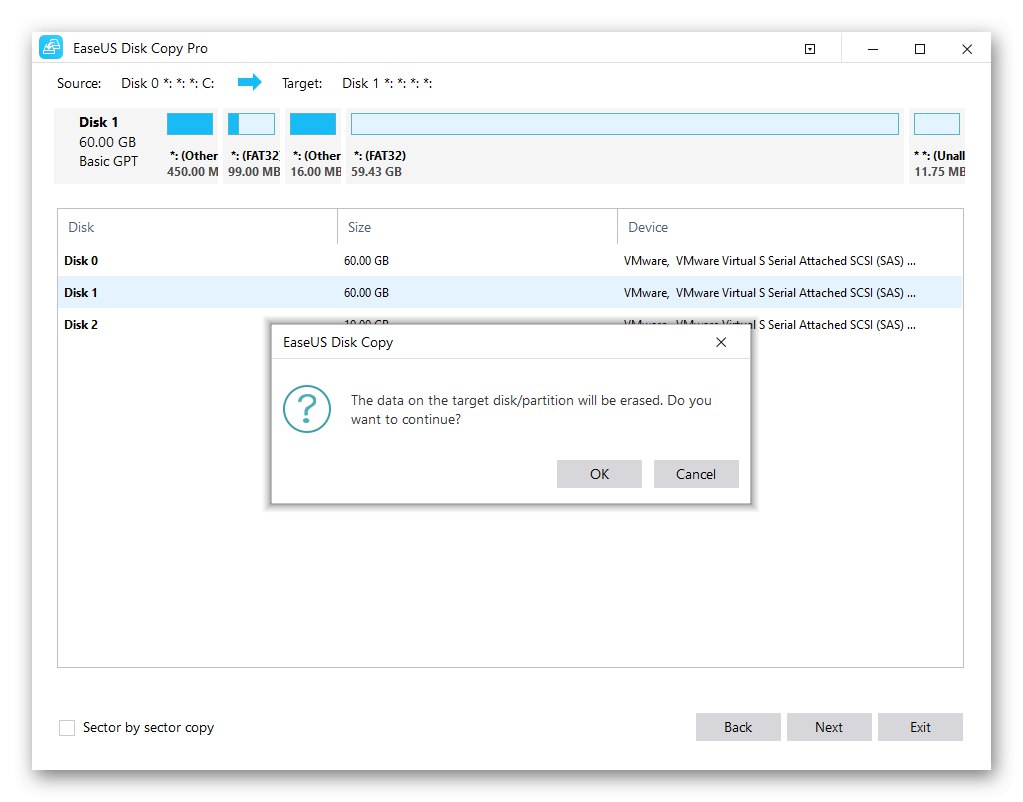
Task: Click the question mark icon in dialog
Action: [307, 409]
